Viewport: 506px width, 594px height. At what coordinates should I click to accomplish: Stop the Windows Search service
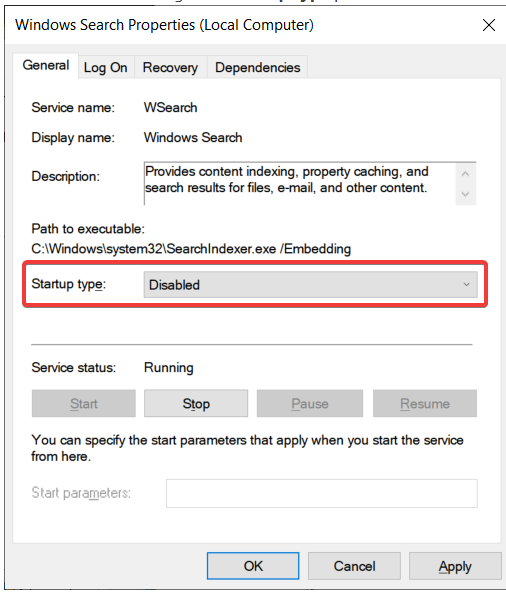[x=196, y=403]
